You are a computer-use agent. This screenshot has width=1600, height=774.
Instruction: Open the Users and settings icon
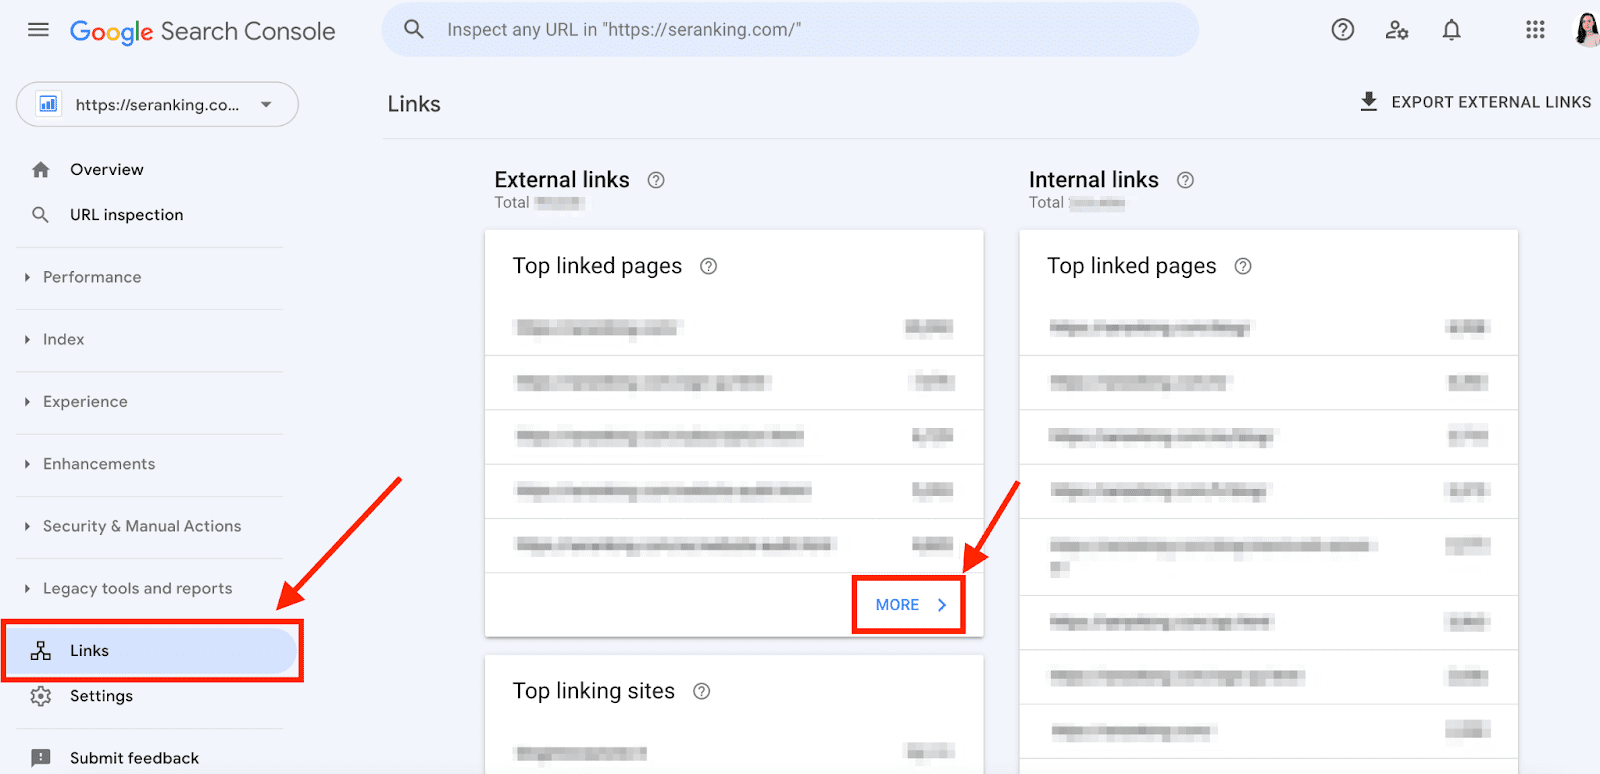pyautogui.click(x=1397, y=30)
